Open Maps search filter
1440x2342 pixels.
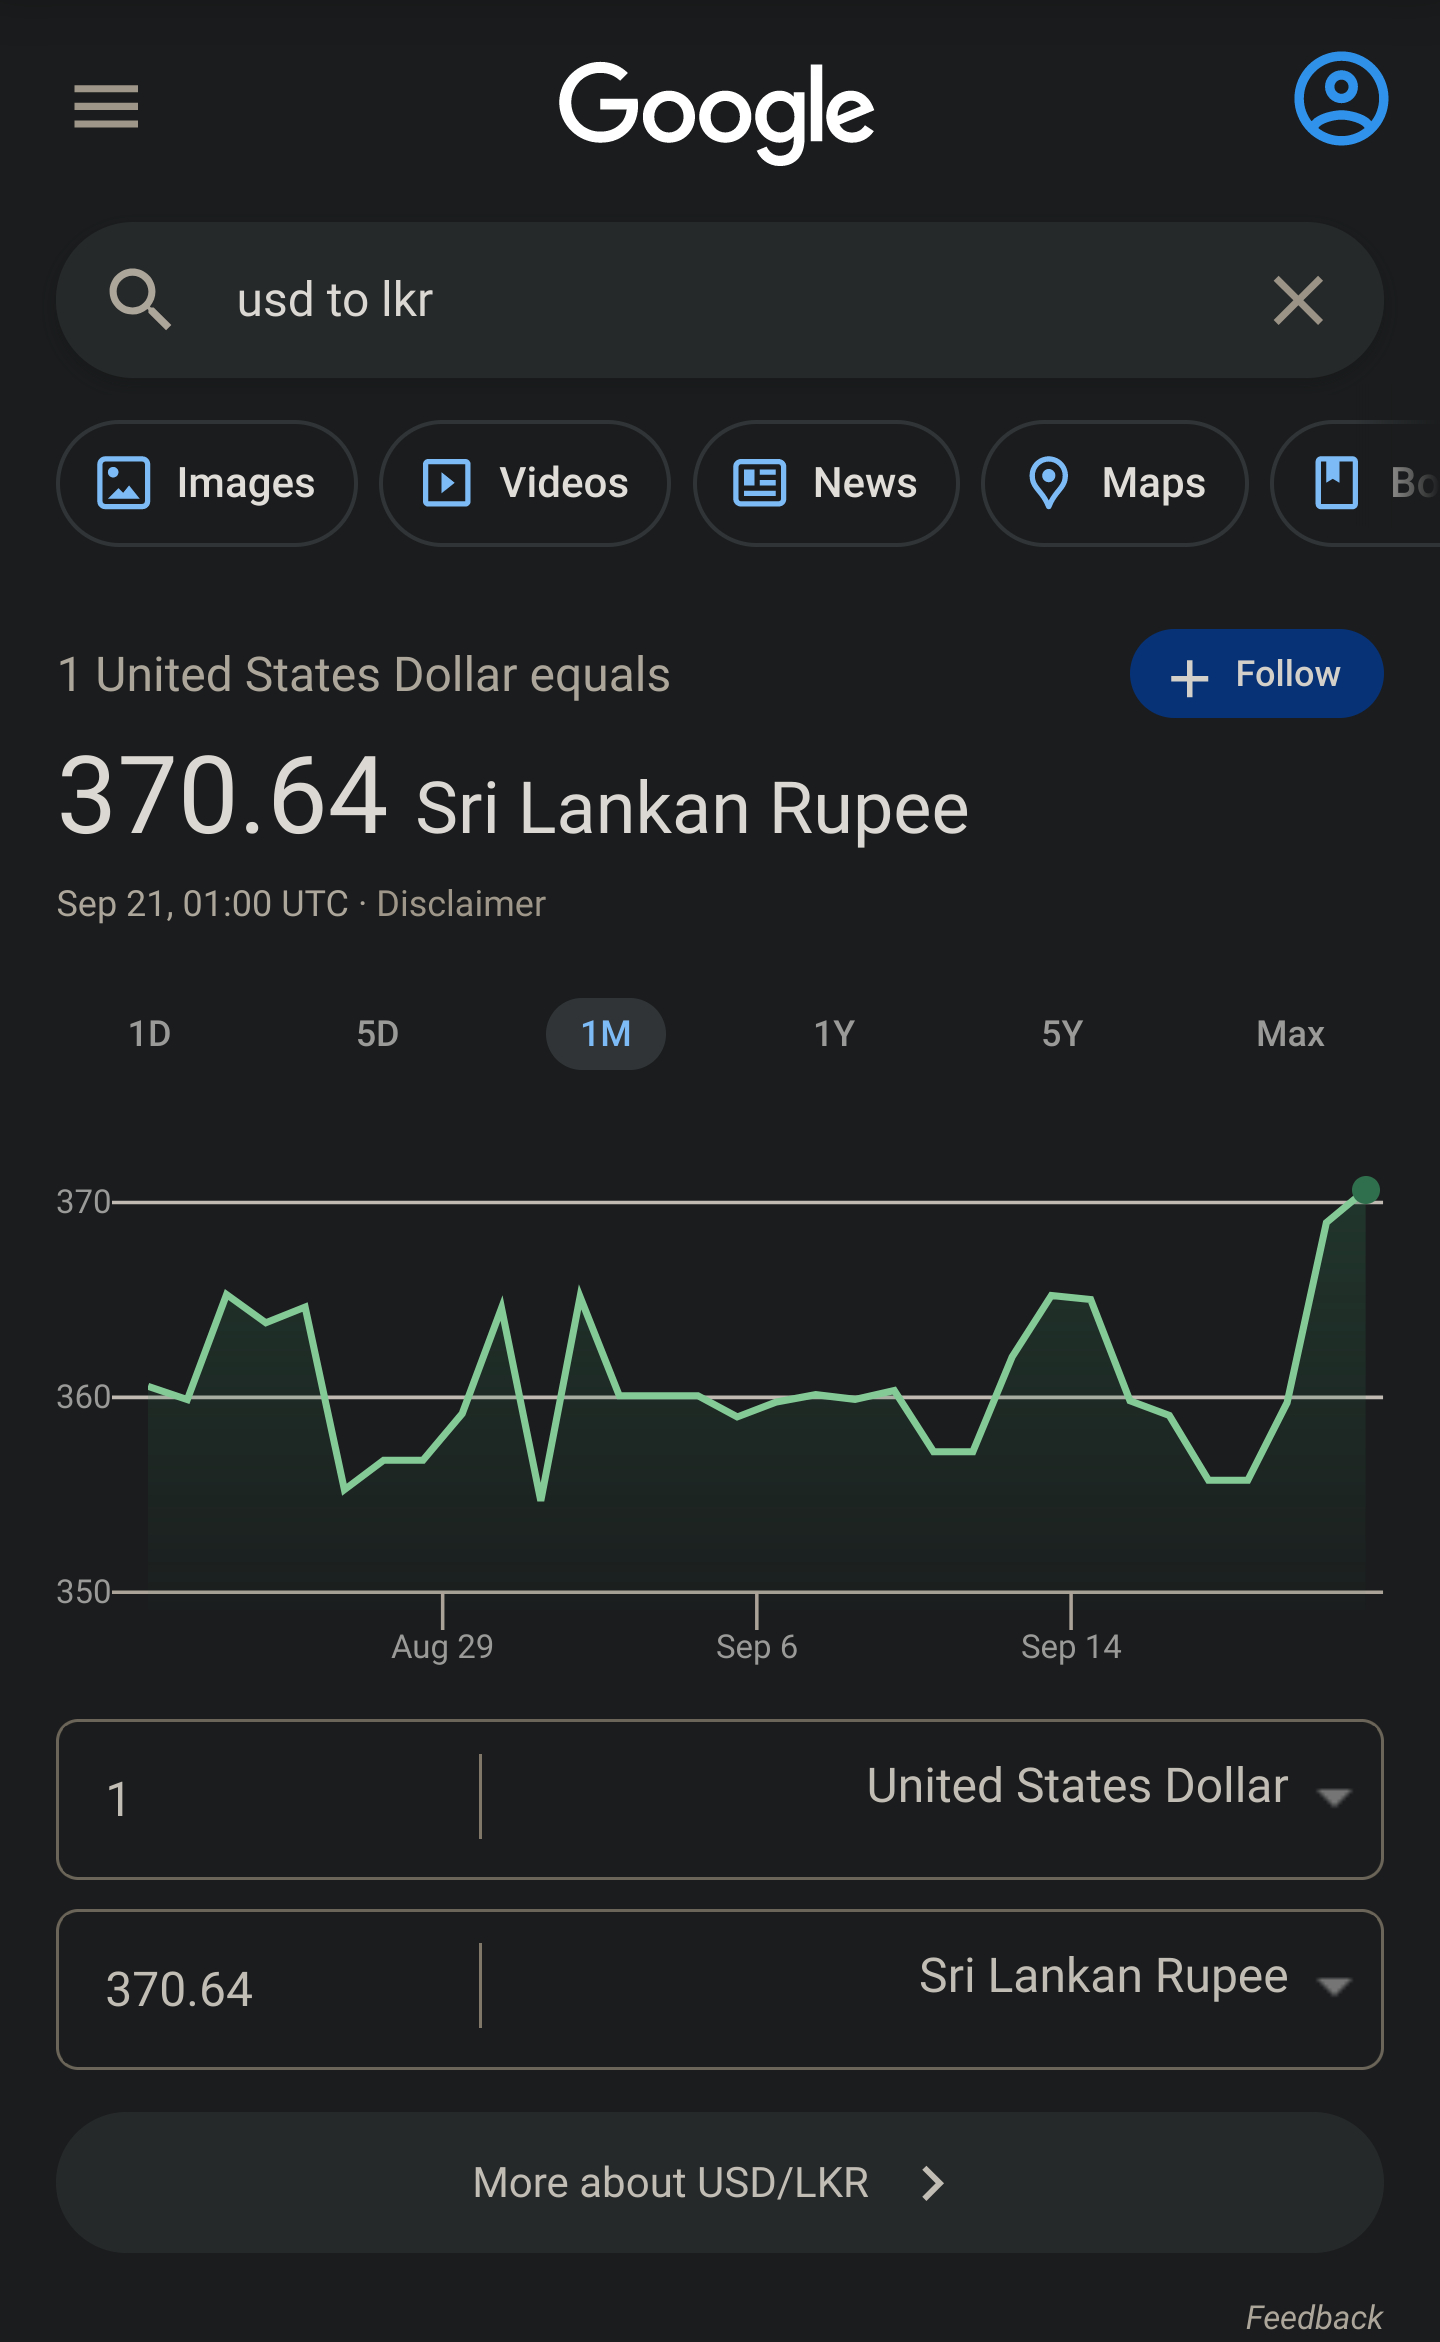(1115, 483)
